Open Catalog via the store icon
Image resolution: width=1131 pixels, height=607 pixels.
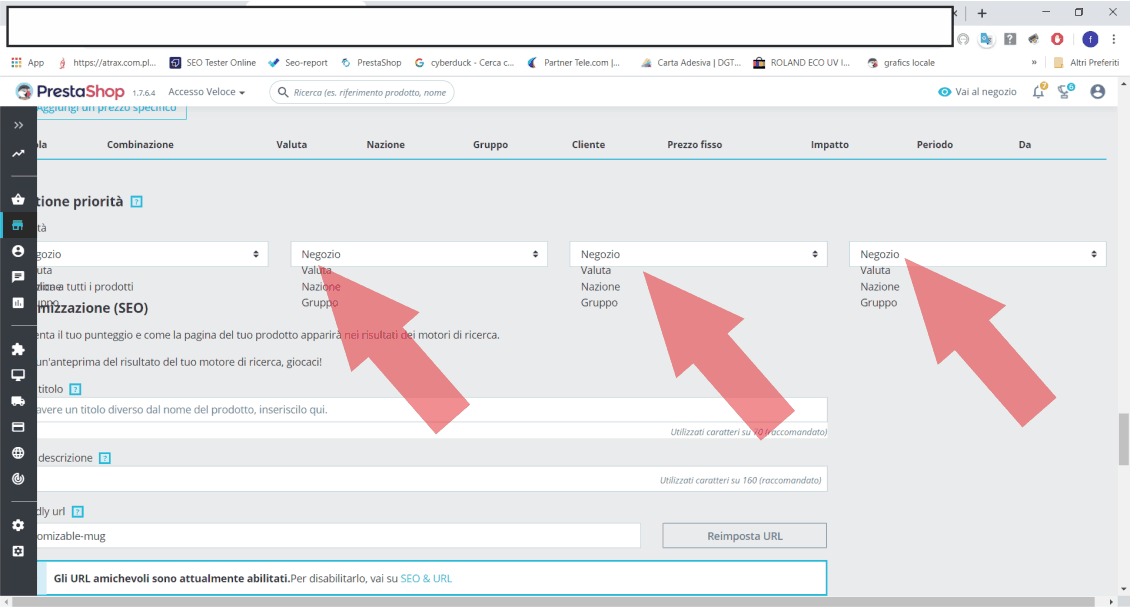click(18, 225)
